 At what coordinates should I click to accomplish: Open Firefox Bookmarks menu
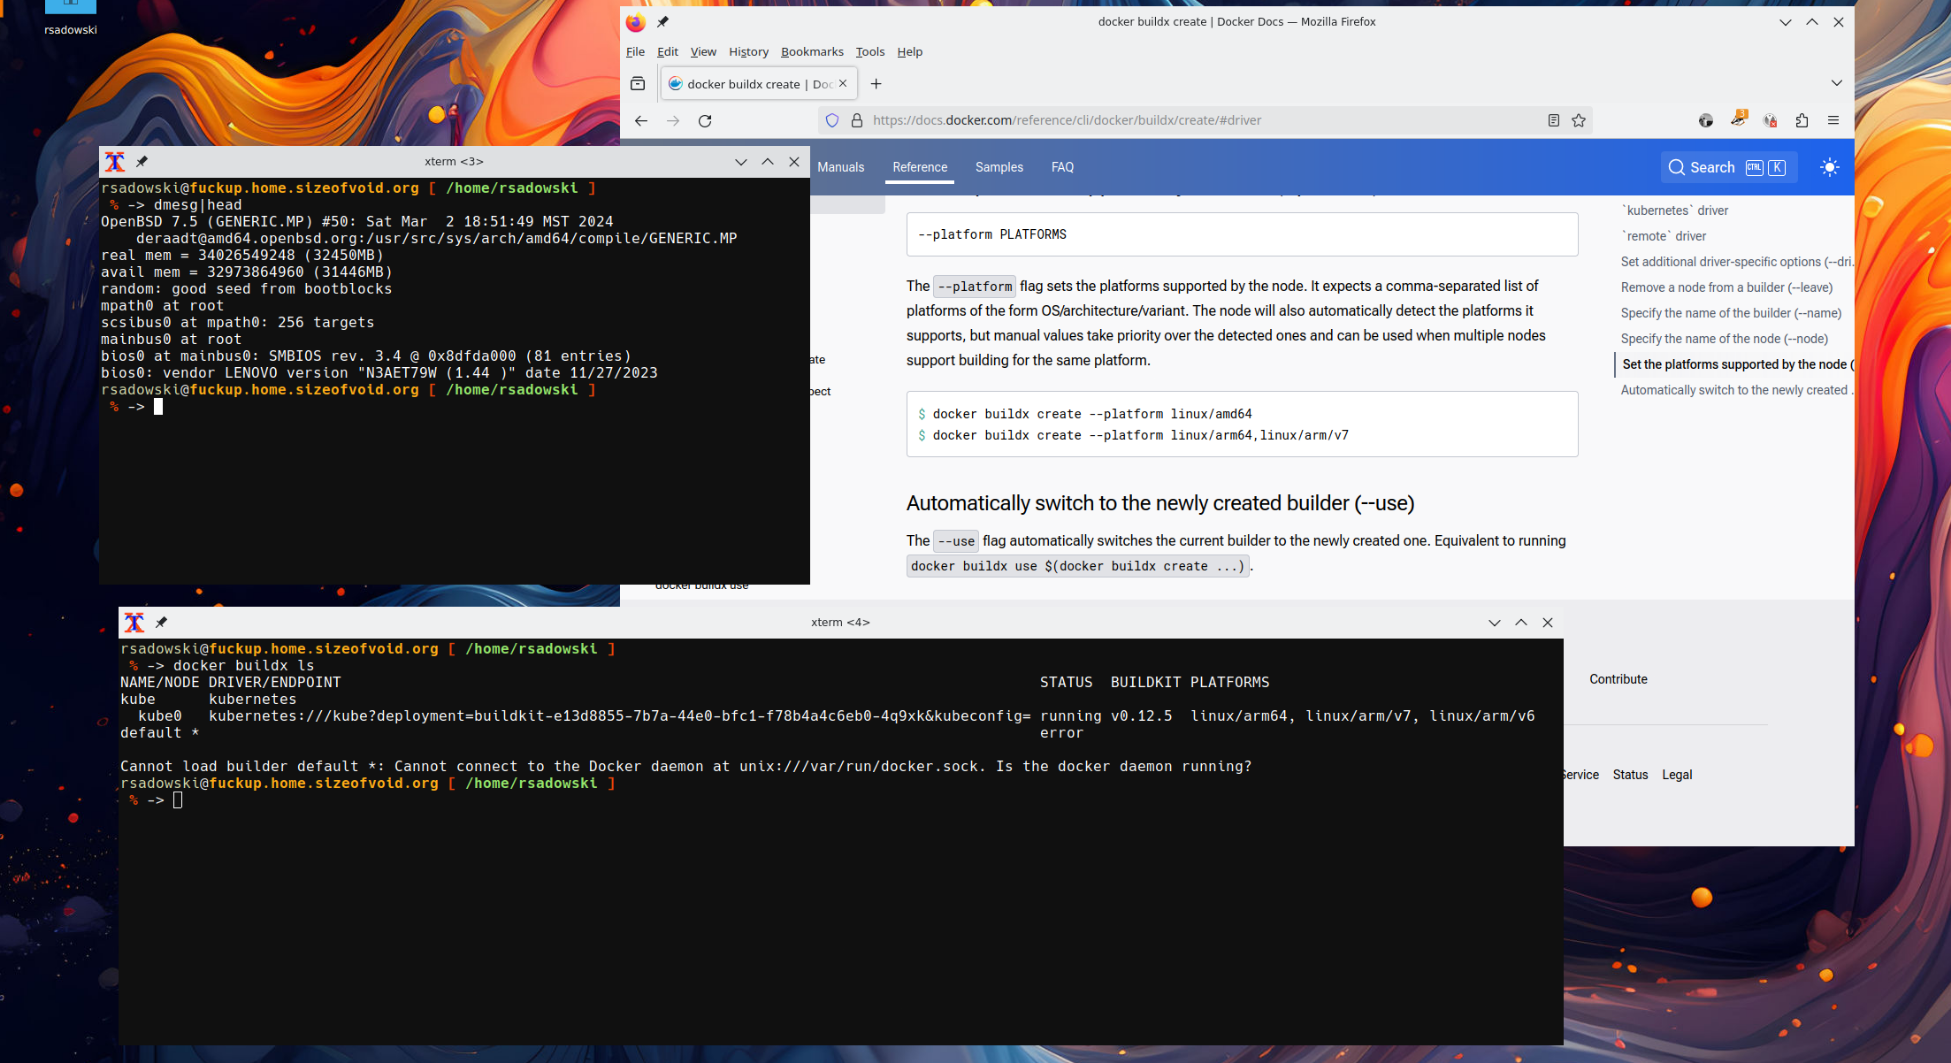(x=812, y=52)
